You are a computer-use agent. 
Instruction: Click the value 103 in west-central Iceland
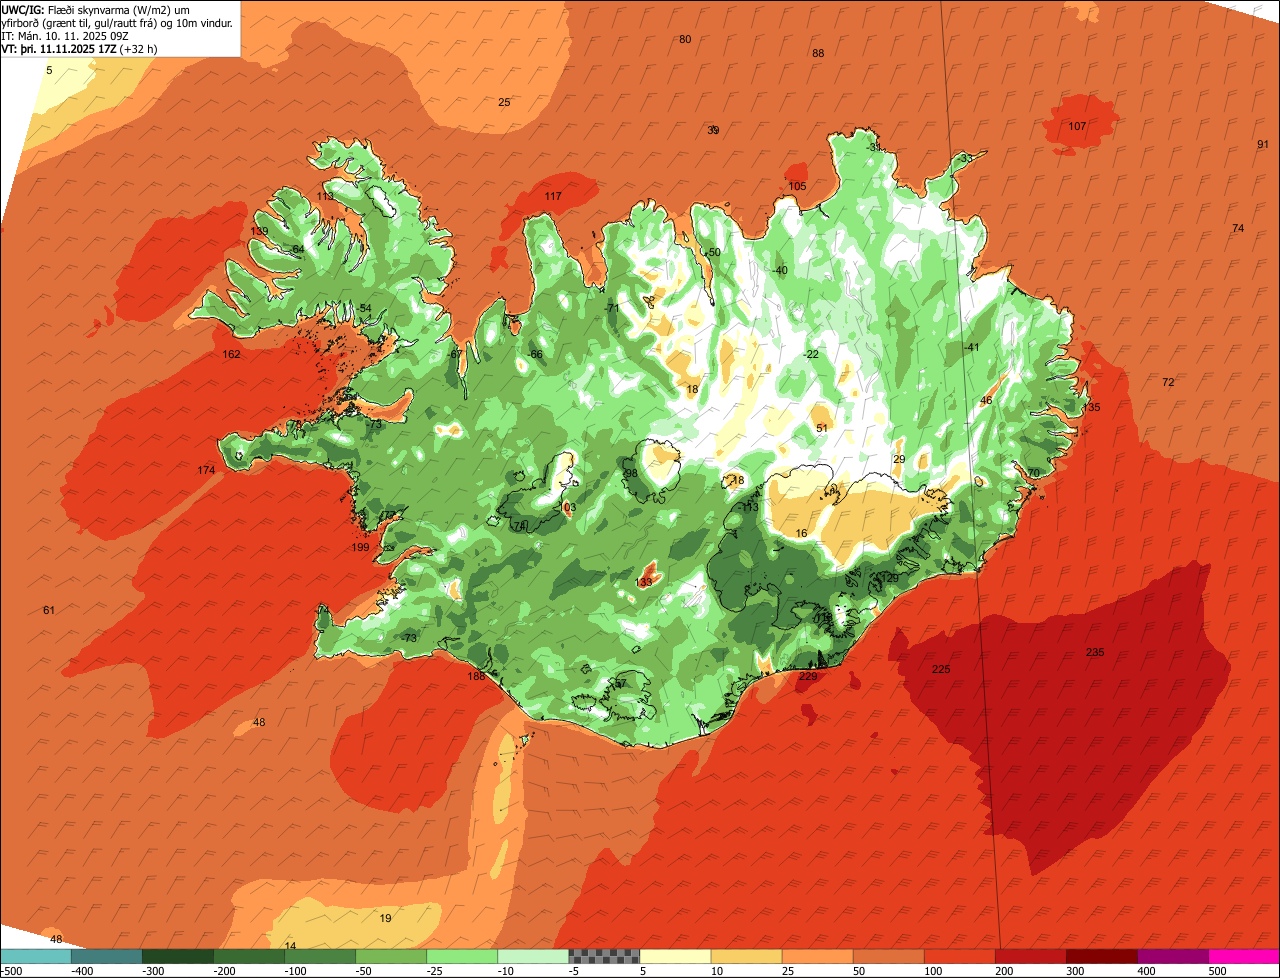click(x=567, y=508)
